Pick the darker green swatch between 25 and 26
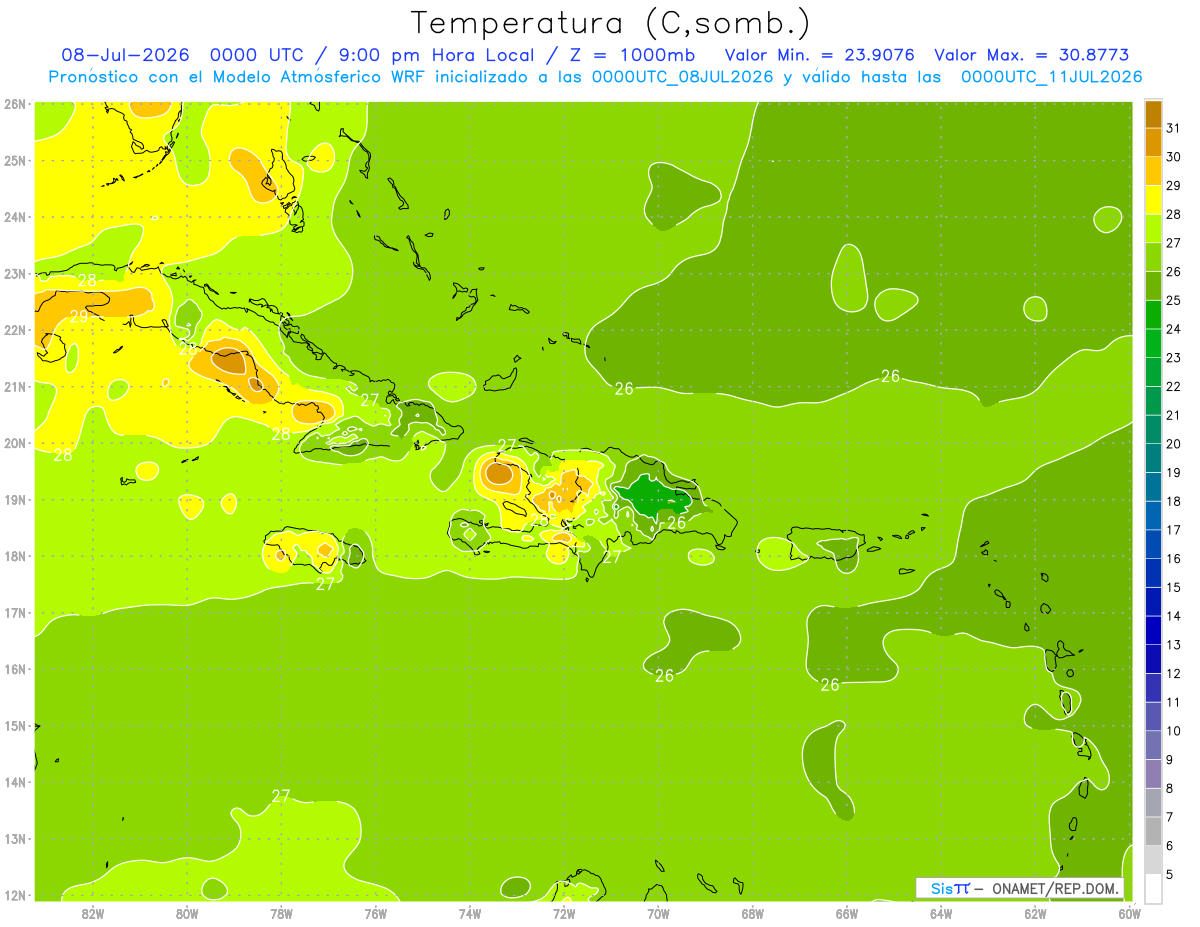Image resolution: width=1200 pixels, height=927 pixels. [1153, 286]
